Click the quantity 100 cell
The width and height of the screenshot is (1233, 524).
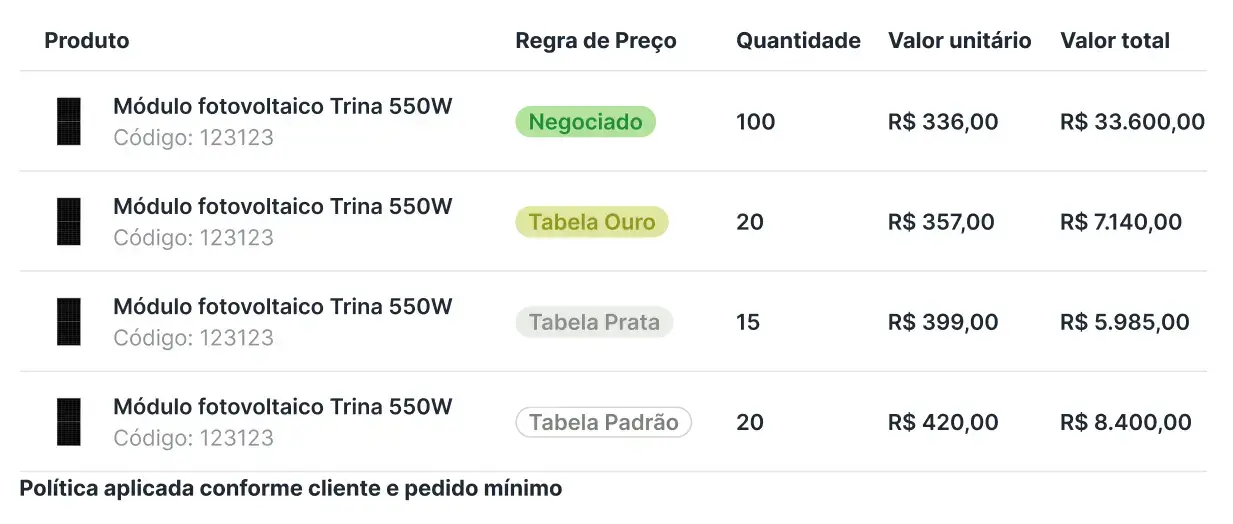(x=755, y=122)
